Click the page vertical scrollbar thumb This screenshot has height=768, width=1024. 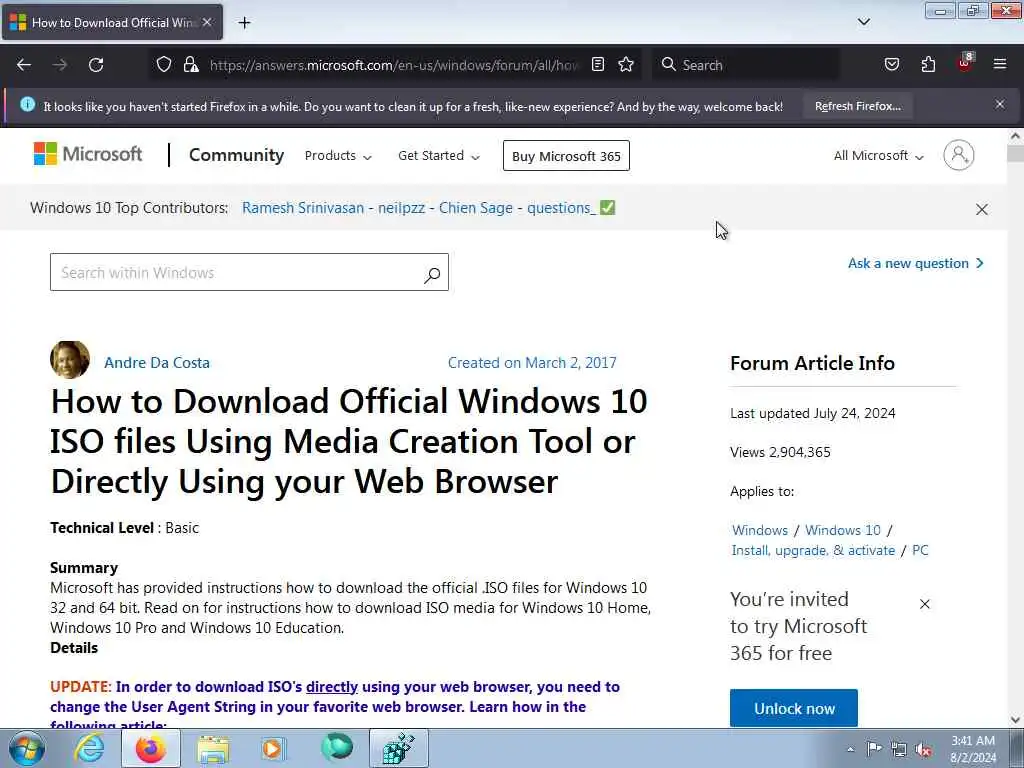[x=1015, y=154]
